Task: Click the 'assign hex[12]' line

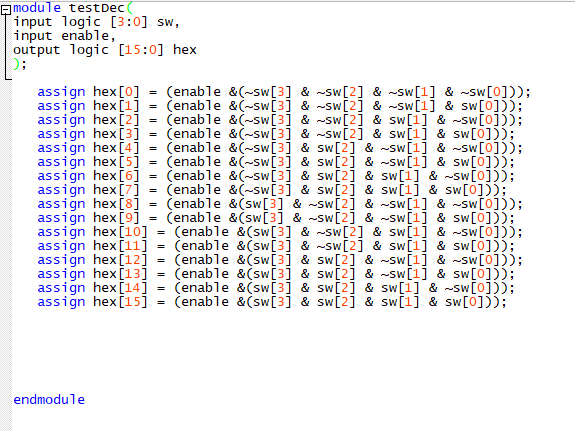Action: (280, 260)
